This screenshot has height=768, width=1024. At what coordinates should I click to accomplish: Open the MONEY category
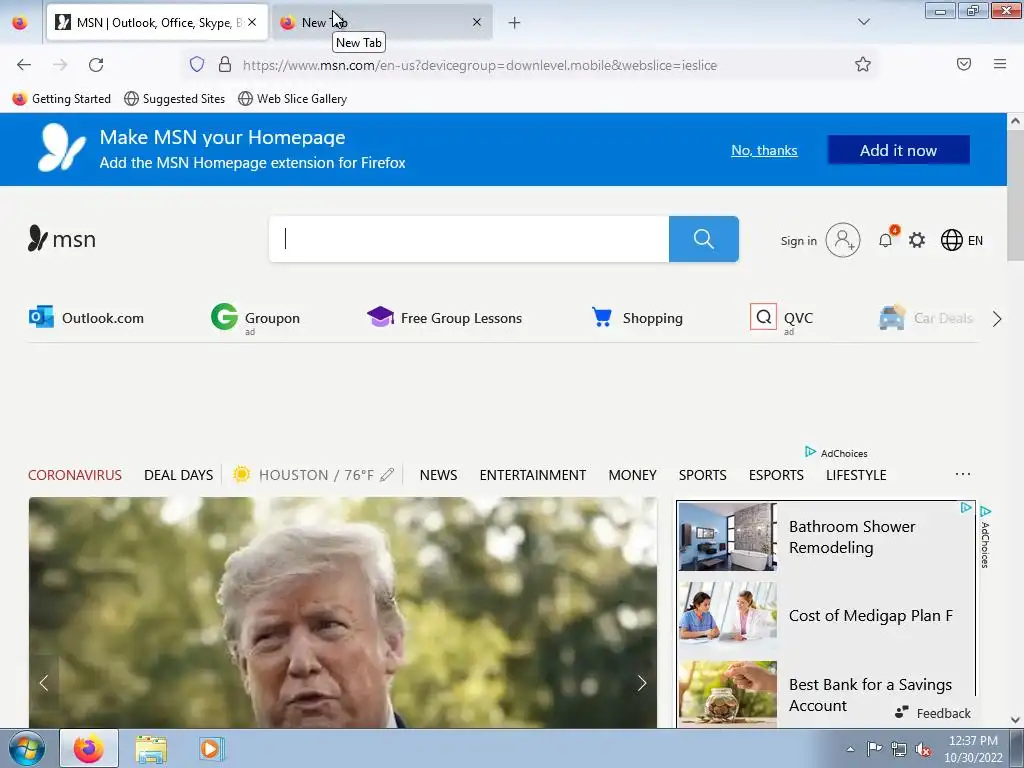[633, 475]
